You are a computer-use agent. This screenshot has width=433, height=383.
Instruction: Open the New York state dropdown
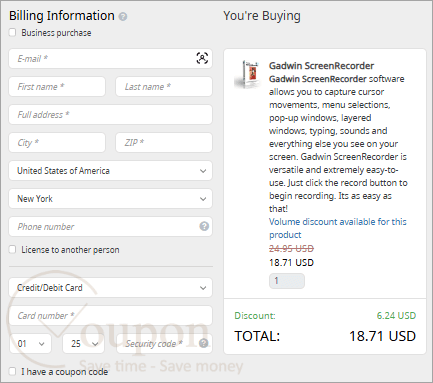pyautogui.click(x=110, y=199)
